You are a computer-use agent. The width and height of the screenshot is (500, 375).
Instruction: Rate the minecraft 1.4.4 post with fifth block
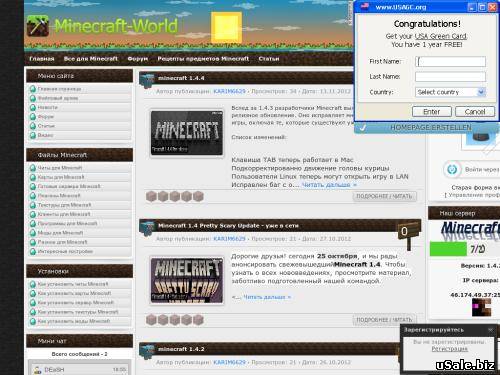click(x=198, y=196)
